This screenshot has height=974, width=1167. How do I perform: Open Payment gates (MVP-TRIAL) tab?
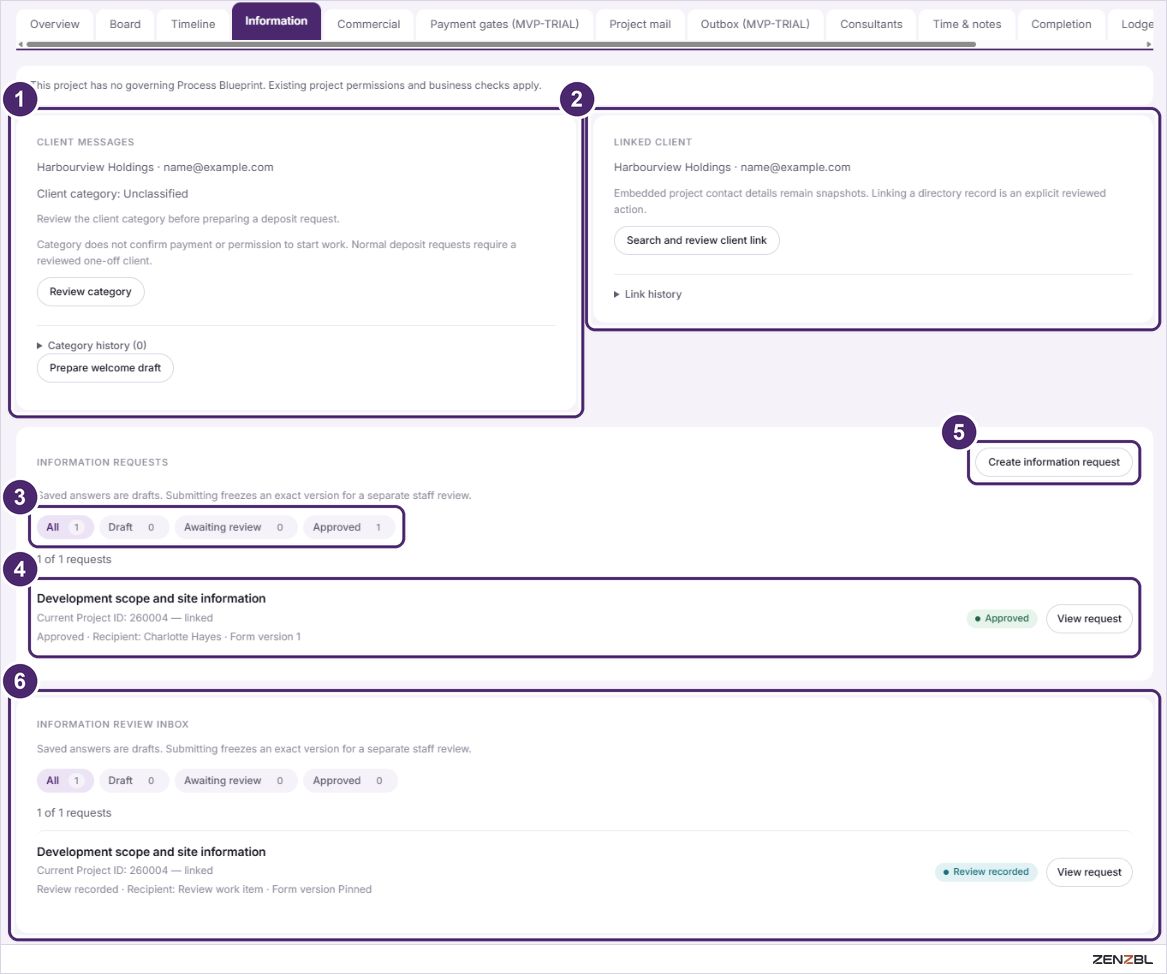point(505,25)
